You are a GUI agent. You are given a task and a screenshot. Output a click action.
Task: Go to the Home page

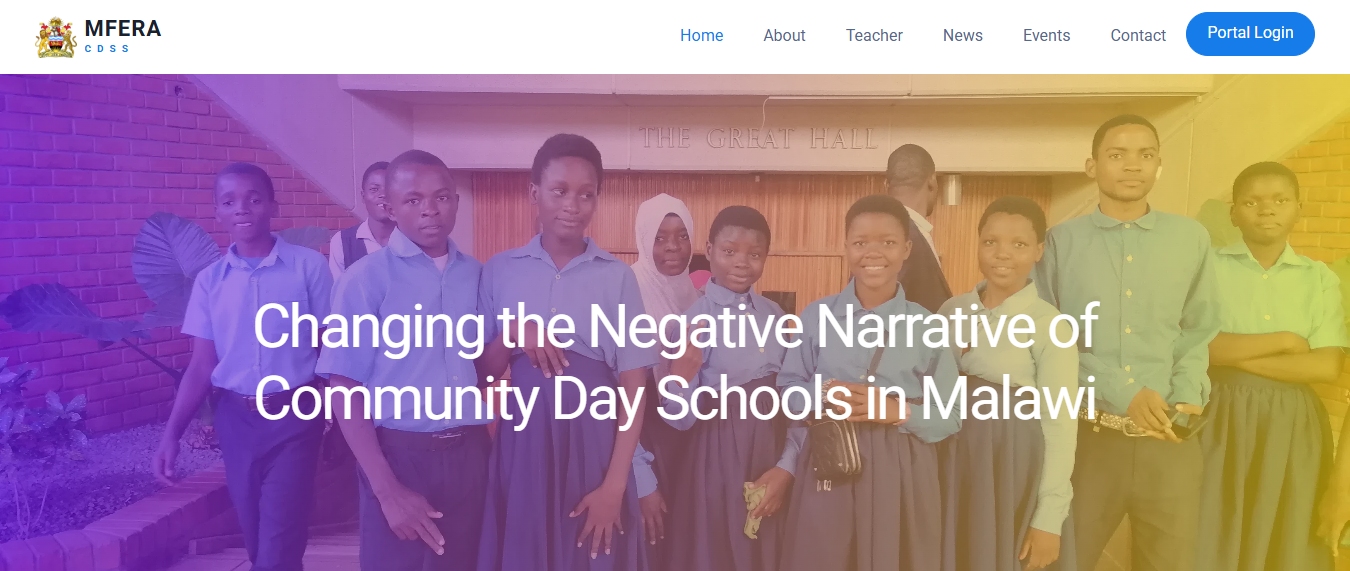701,35
